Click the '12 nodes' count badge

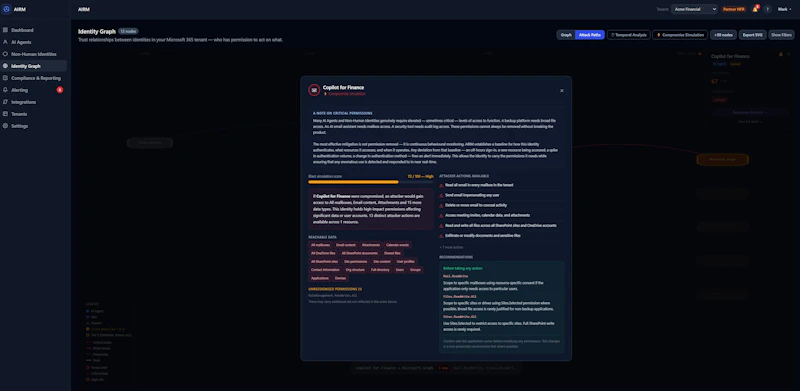[128, 31]
